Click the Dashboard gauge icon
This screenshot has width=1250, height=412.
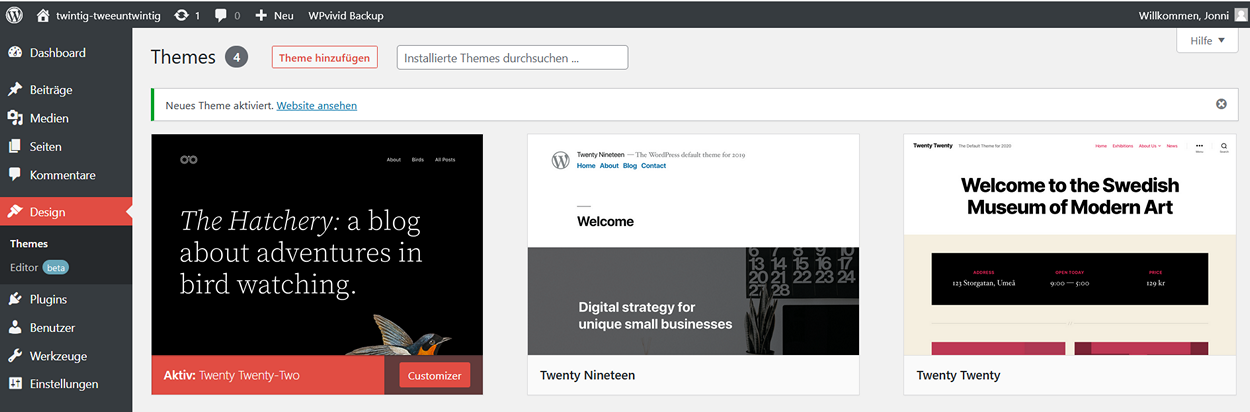pos(15,52)
